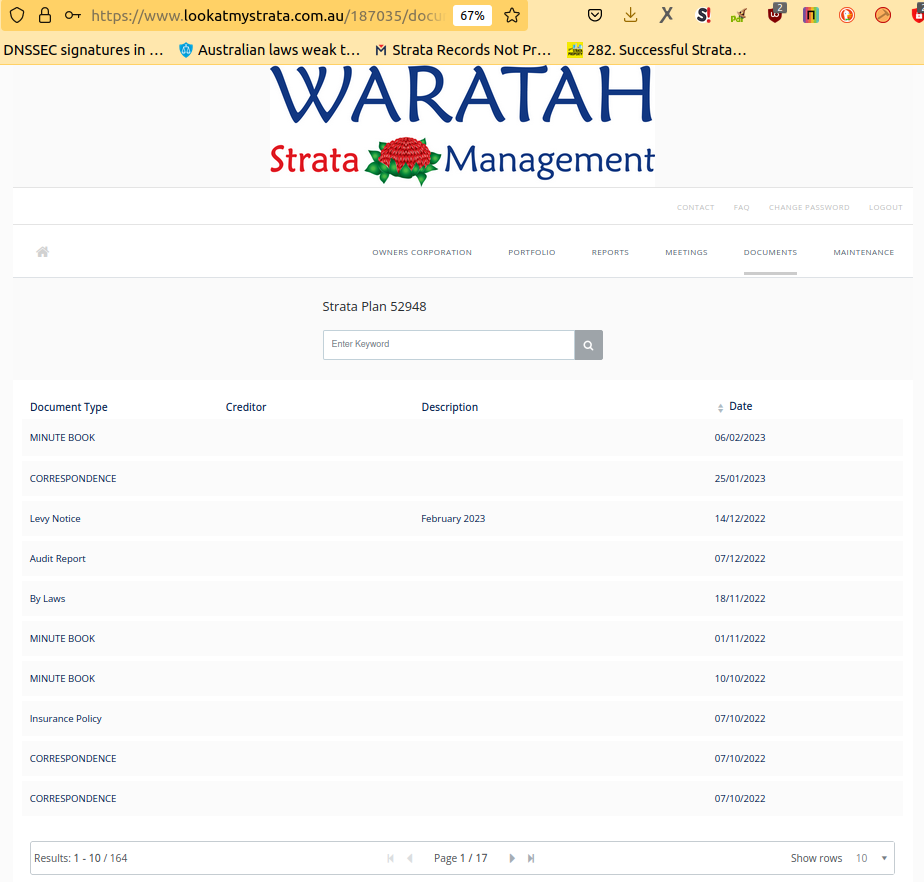Click the 18/11/2022 date cell
This screenshot has height=882, width=924.
click(x=740, y=599)
